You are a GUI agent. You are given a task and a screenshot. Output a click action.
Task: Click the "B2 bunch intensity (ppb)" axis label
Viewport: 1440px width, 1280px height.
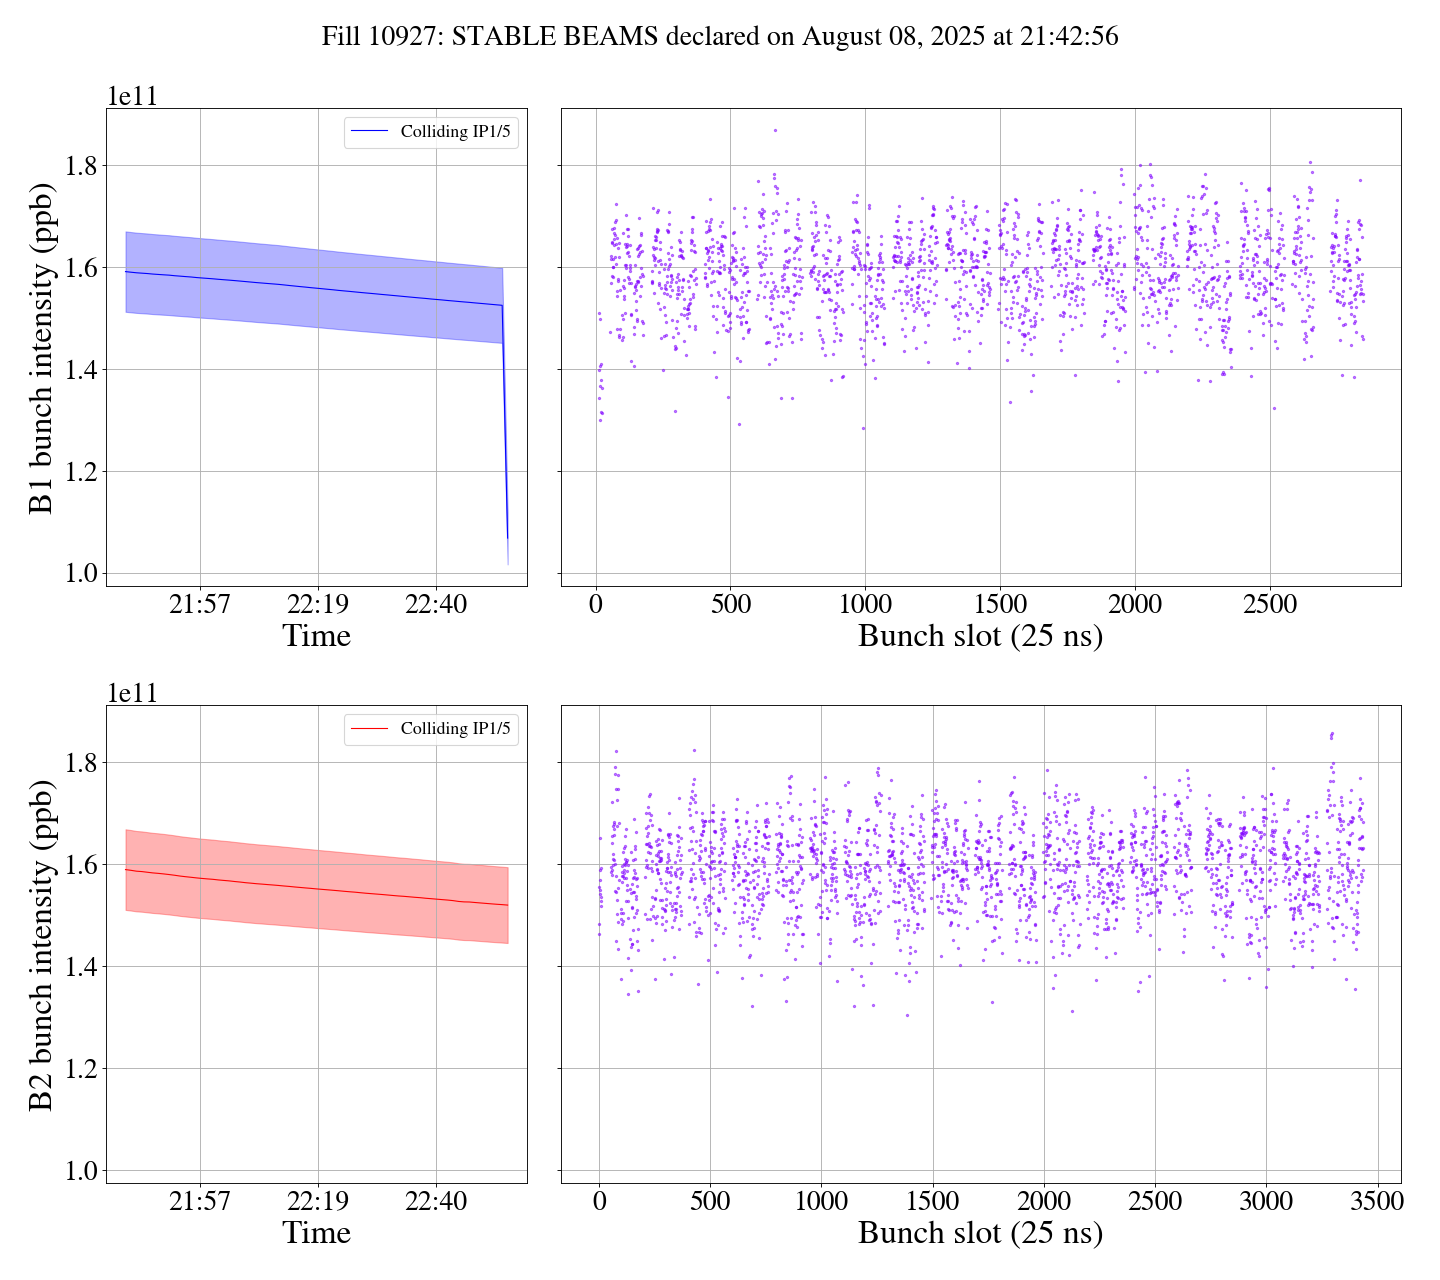point(41,945)
